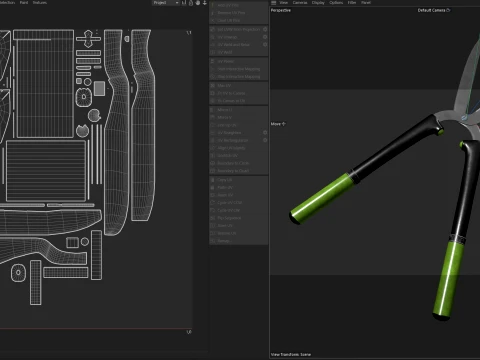Click the UV Rectangularize icon
Image resolution: width=480 pixels, height=360 pixels.
pos(212,140)
